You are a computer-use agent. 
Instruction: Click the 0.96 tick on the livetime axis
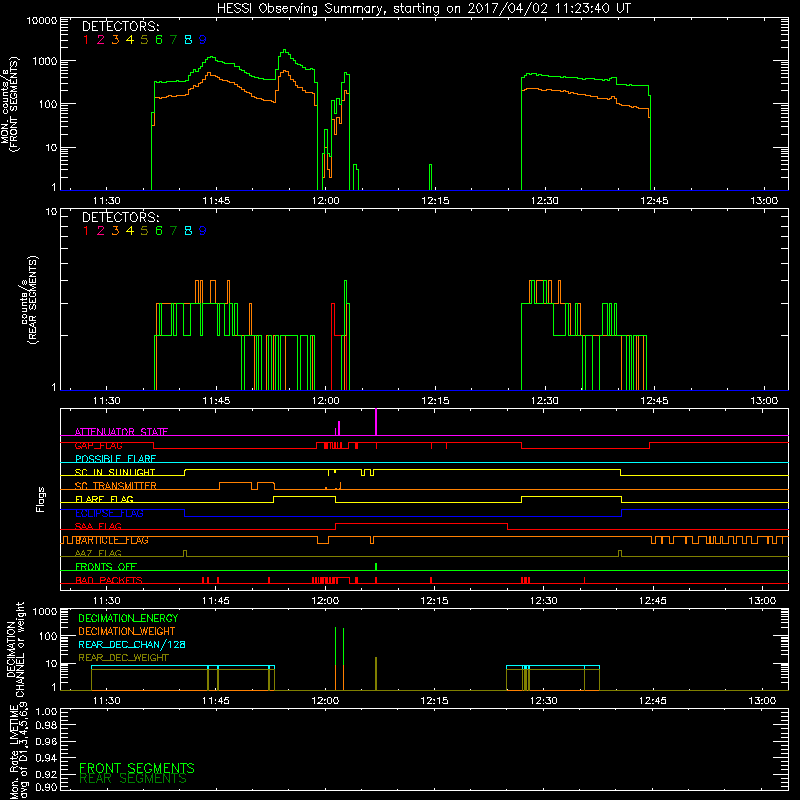(x=46, y=741)
